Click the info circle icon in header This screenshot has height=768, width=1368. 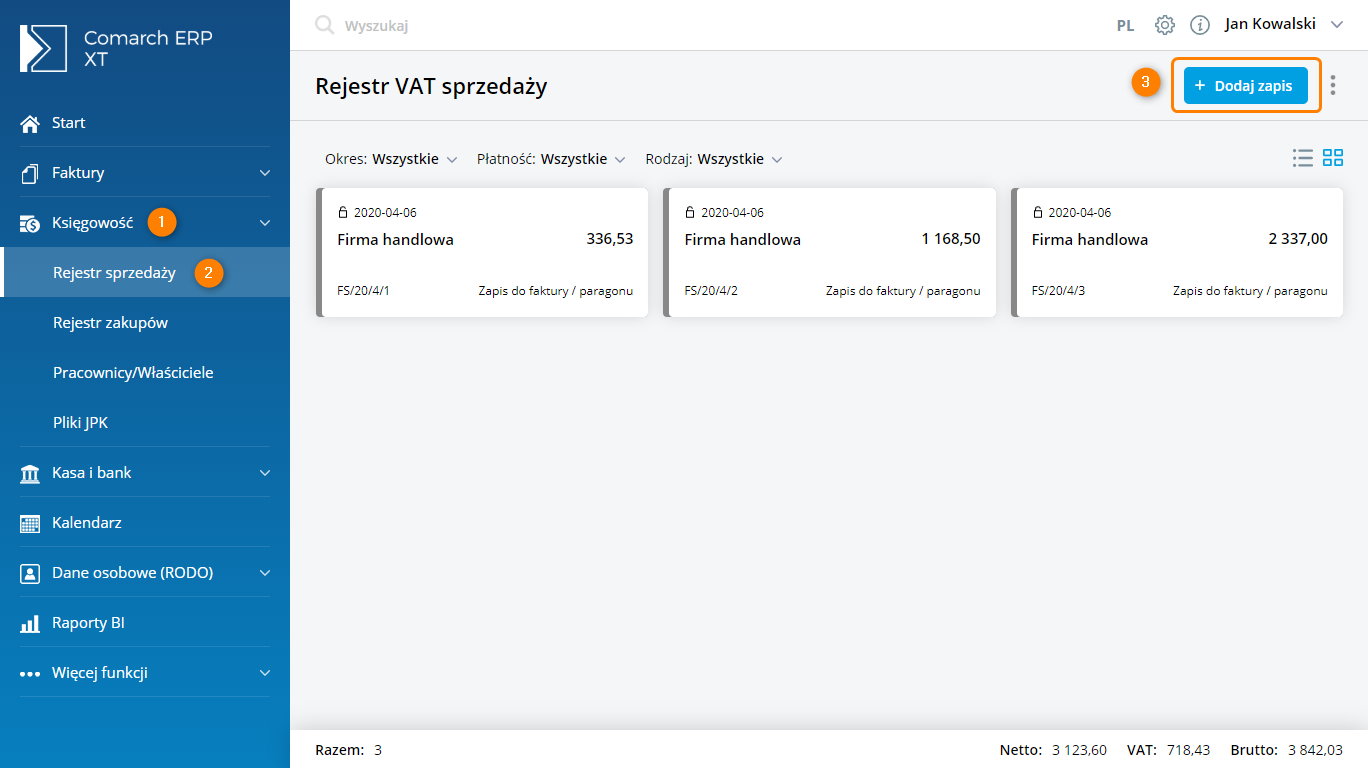click(1200, 25)
